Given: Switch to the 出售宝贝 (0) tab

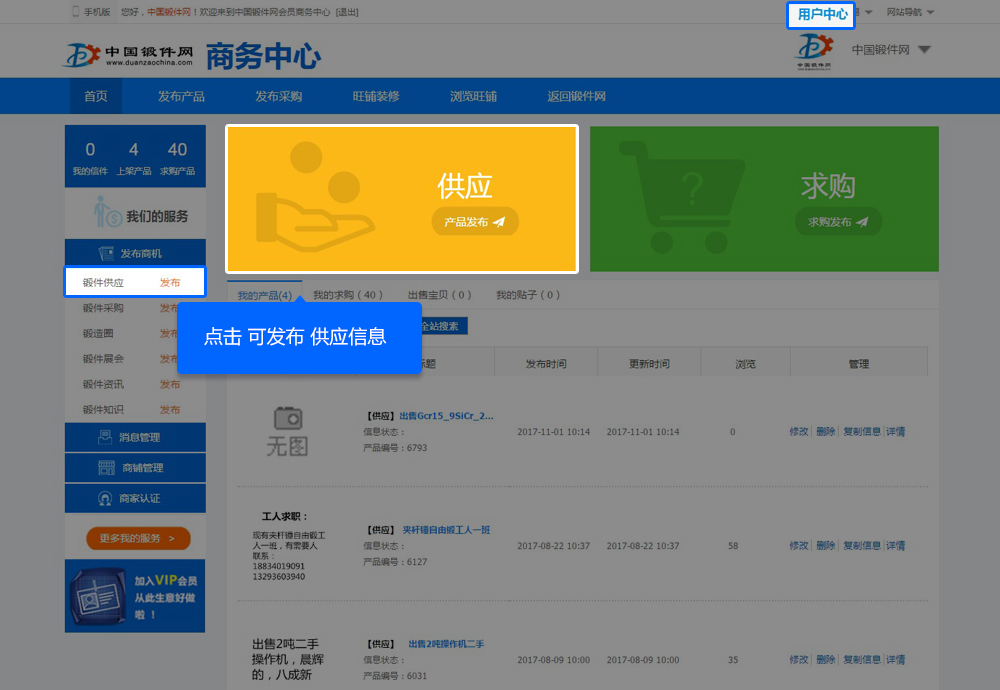Looking at the screenshot, I should [x=439, y=295].
